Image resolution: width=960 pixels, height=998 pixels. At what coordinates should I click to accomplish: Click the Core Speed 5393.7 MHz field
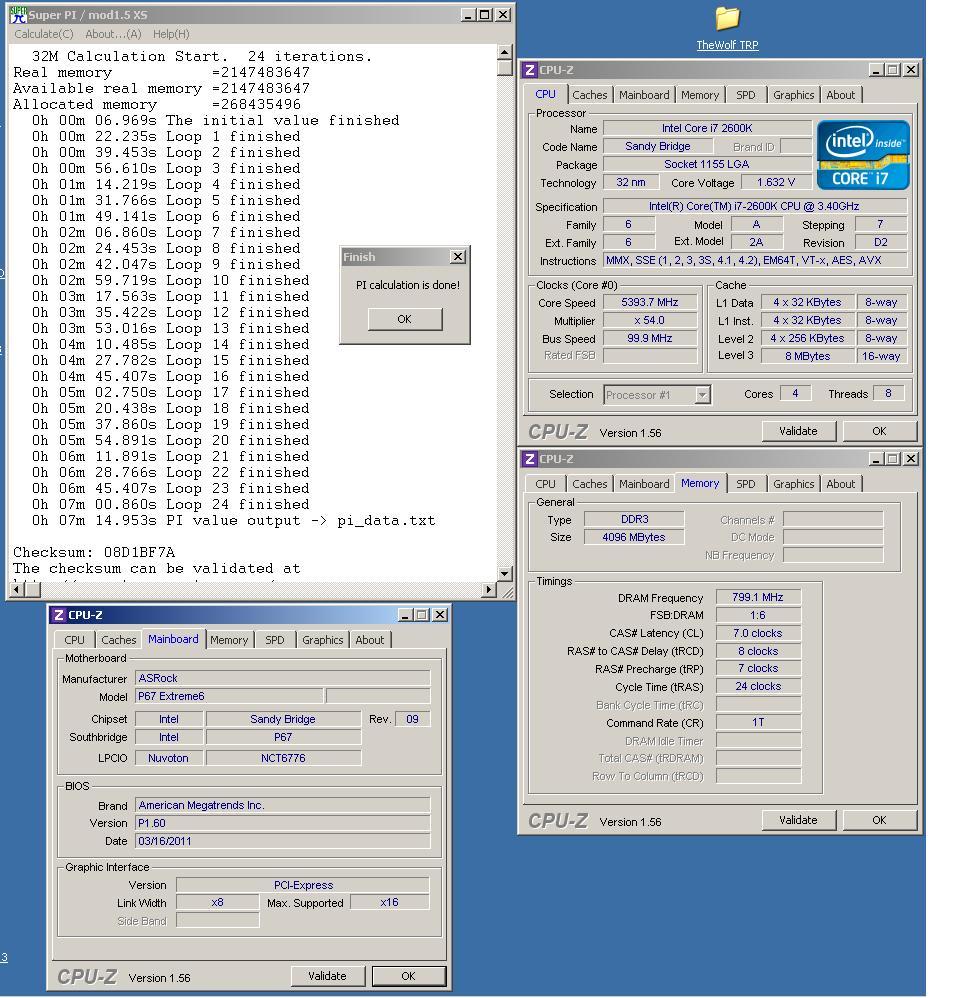[x=649, y=302]
